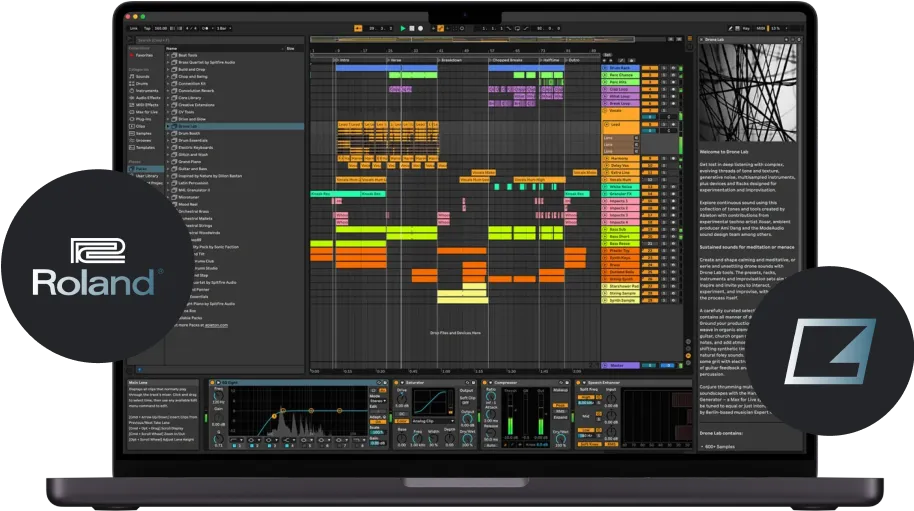Select the Drums category in browser
The image size is (914, 511).
click(142, 83)
